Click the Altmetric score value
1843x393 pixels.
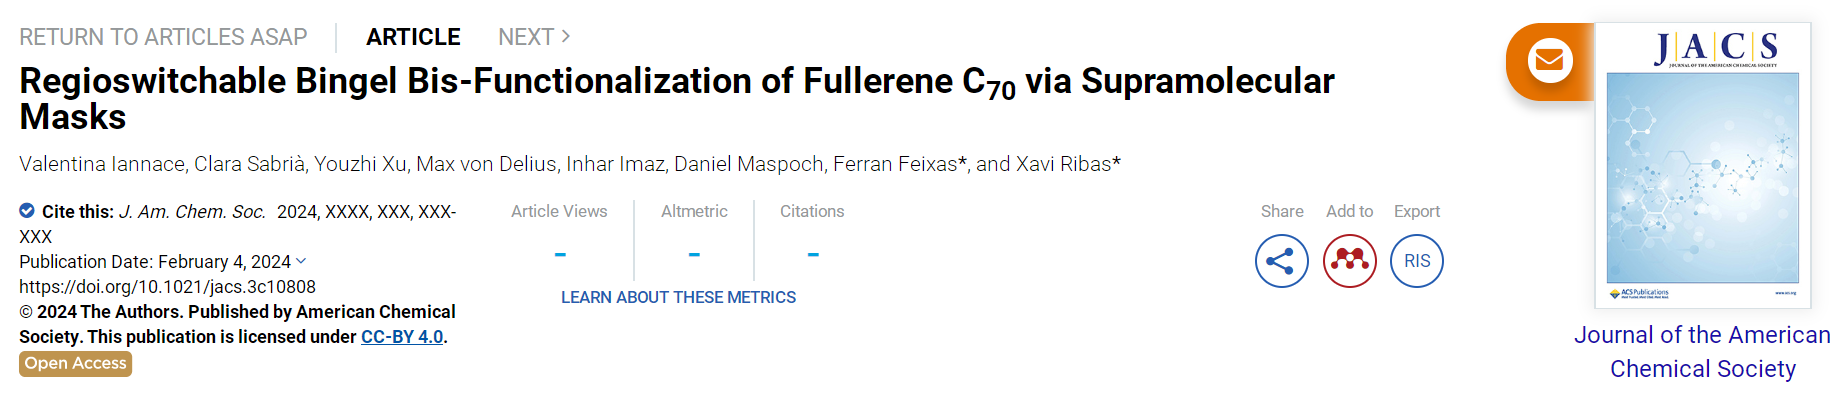pyautogui.click(x=694, y=255)
